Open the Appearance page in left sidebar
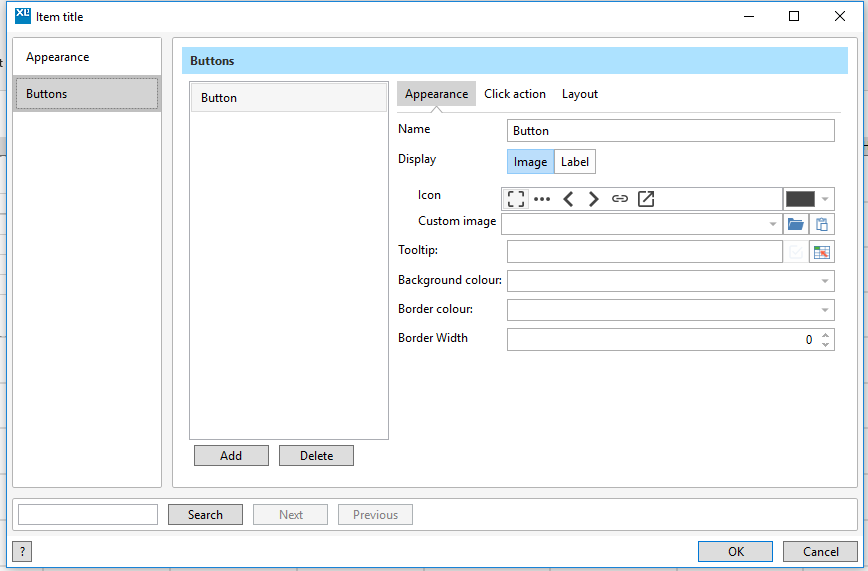868x571 pixels. (87, 57)
